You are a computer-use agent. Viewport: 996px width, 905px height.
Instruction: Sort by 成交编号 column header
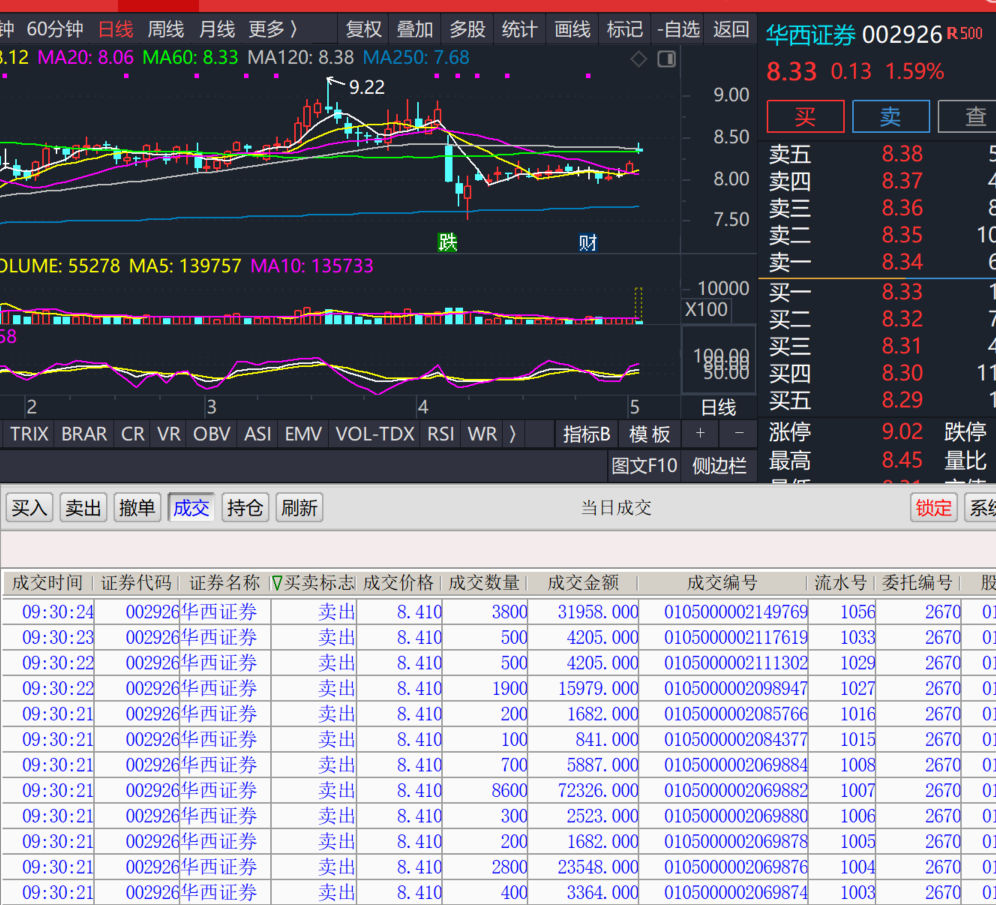tap(722, 582)
